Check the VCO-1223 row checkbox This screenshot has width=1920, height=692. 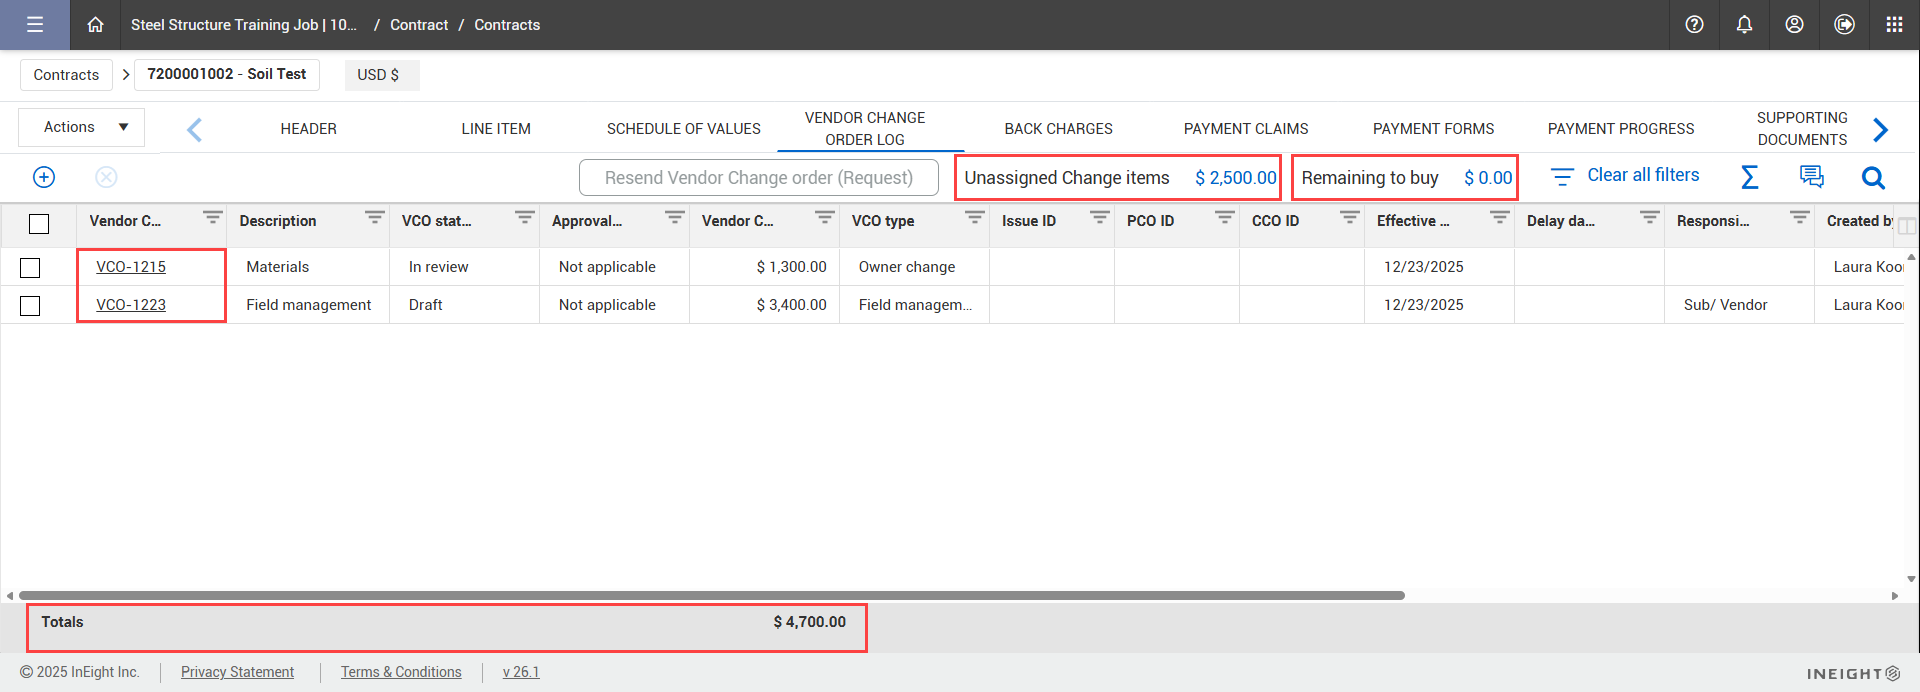click(30, 305)
